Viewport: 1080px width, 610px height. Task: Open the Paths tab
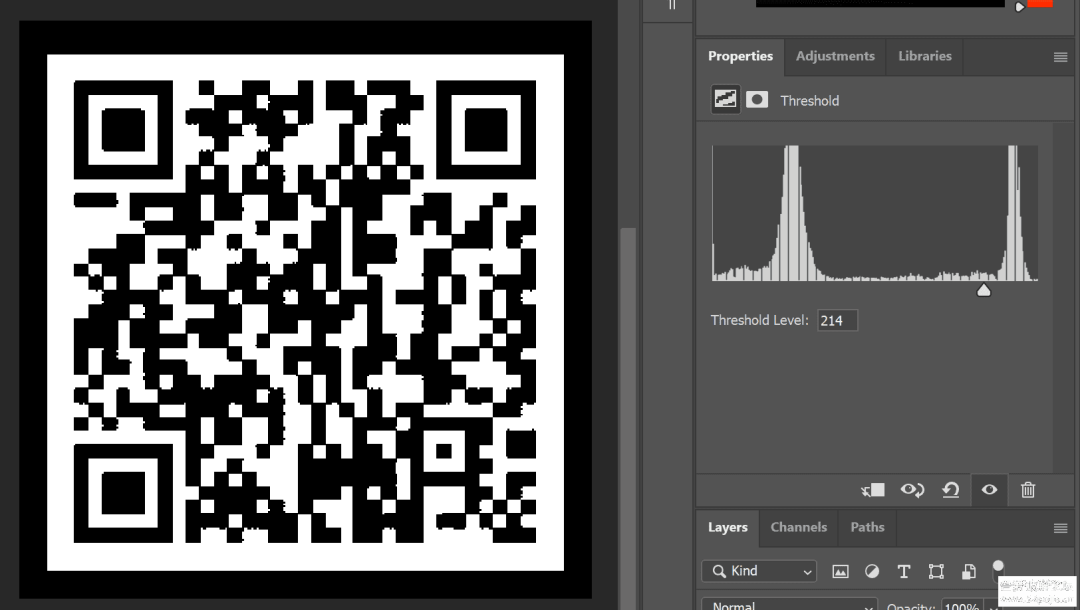tap(867, 527)
